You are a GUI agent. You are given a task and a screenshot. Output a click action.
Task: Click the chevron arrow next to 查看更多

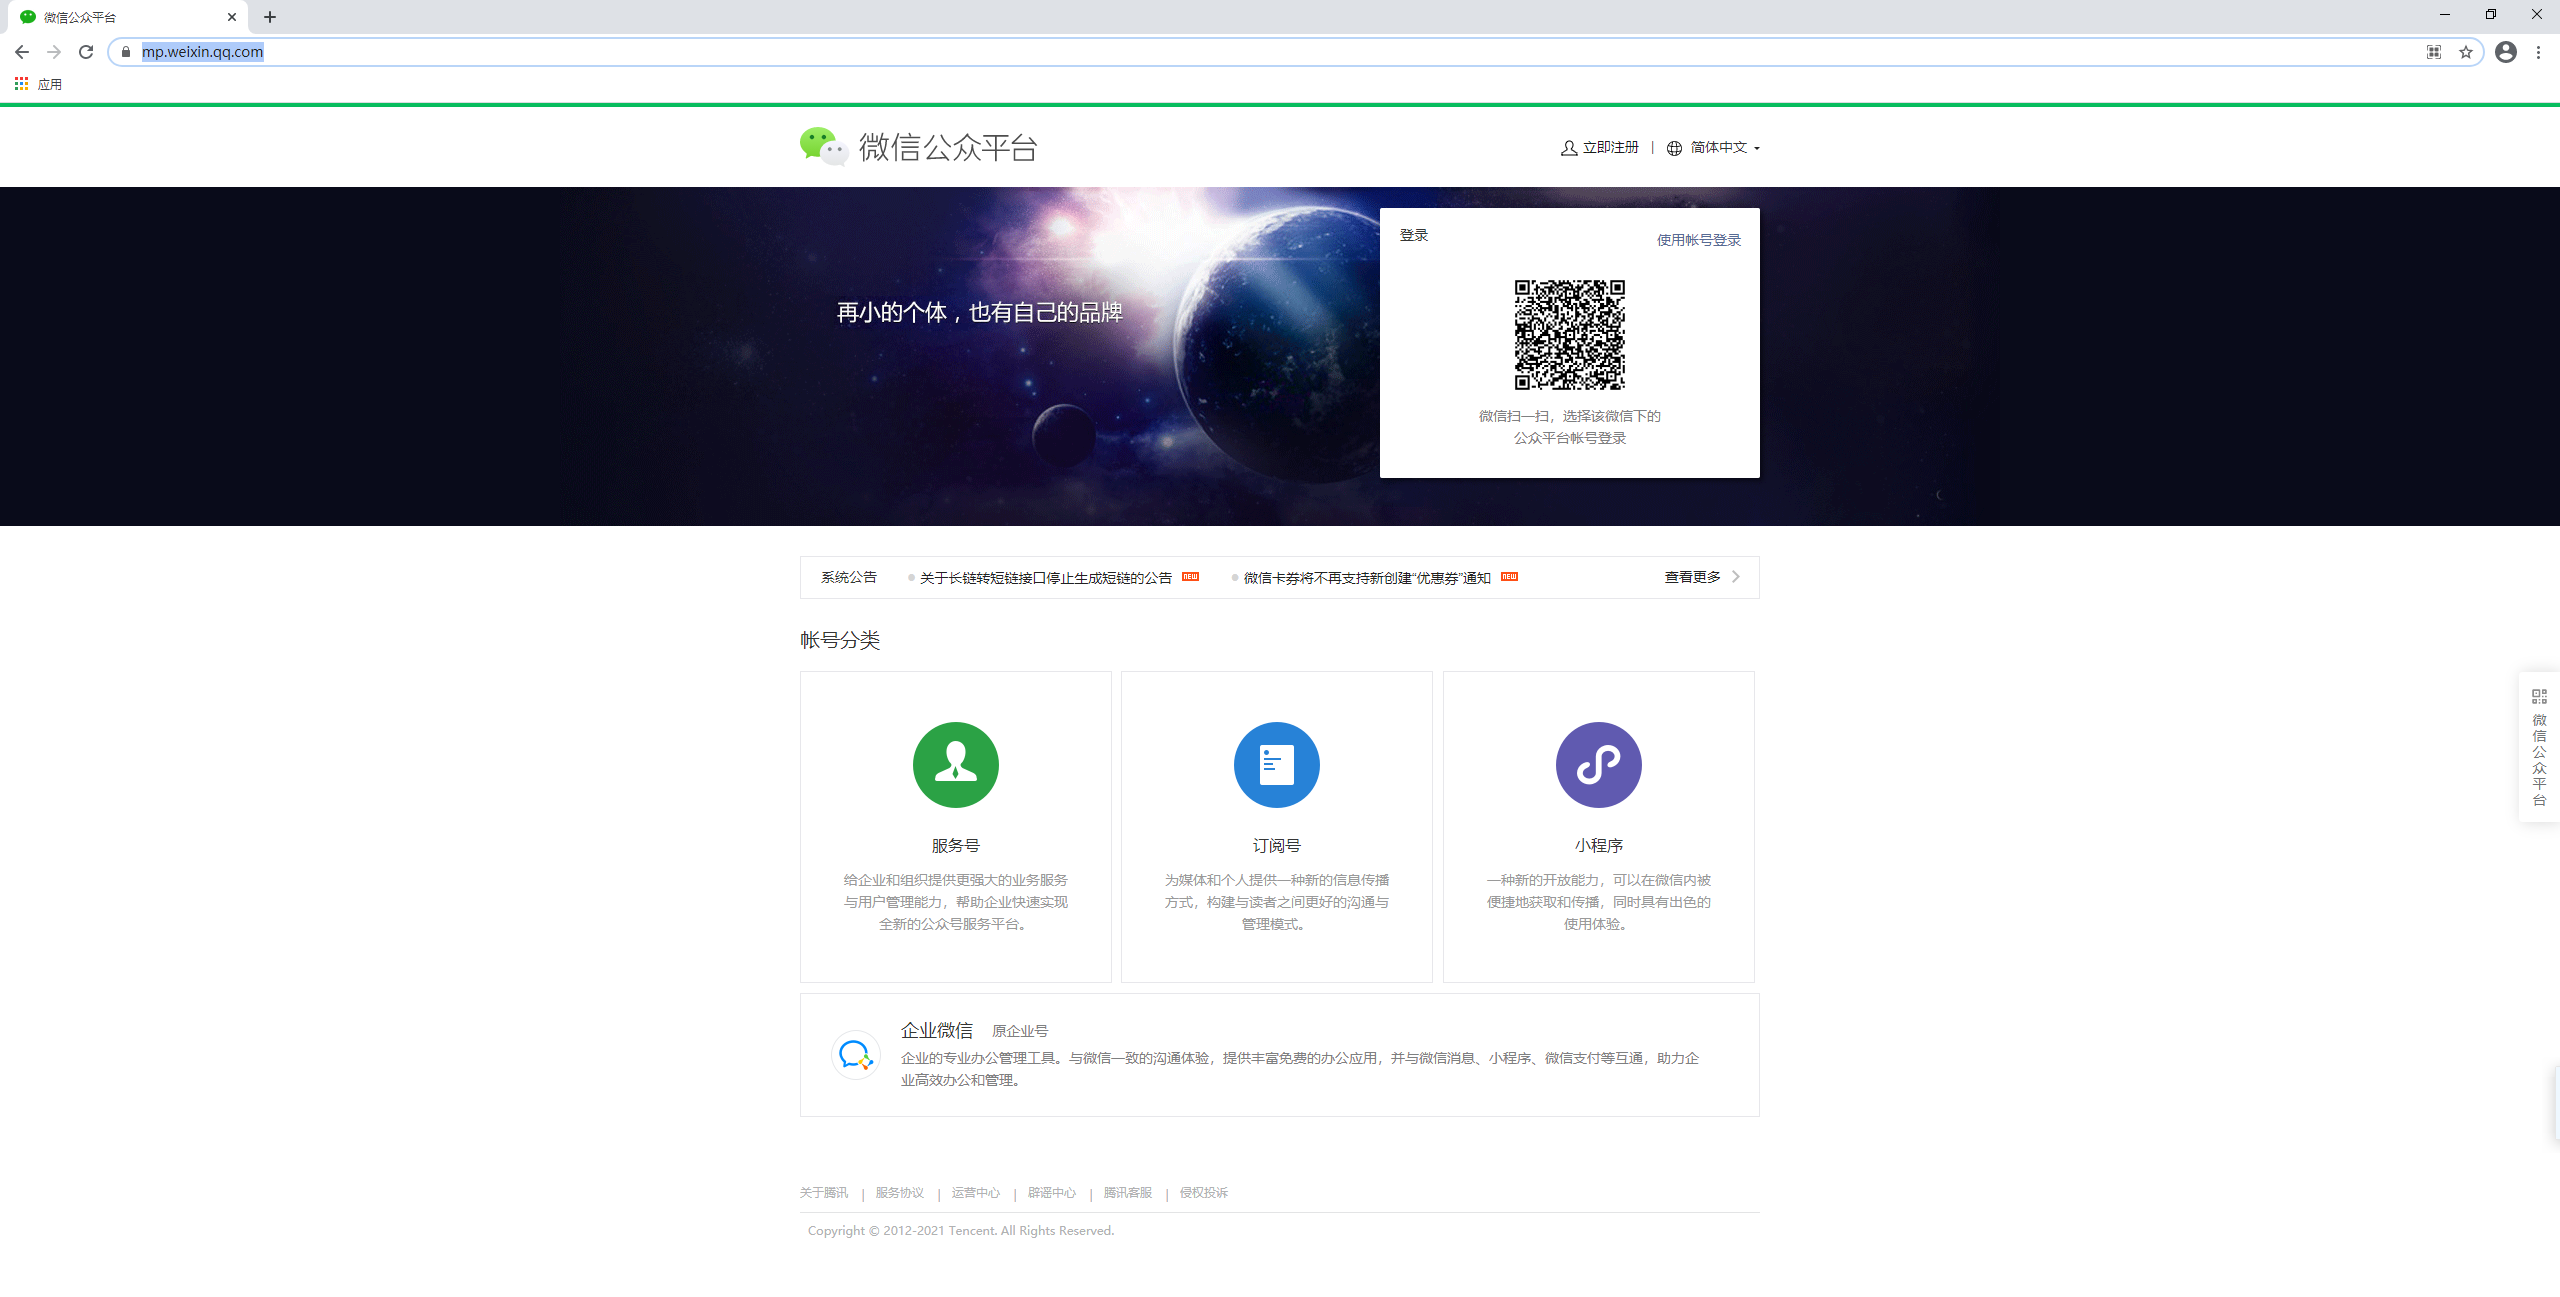[x=1736, y=577]
